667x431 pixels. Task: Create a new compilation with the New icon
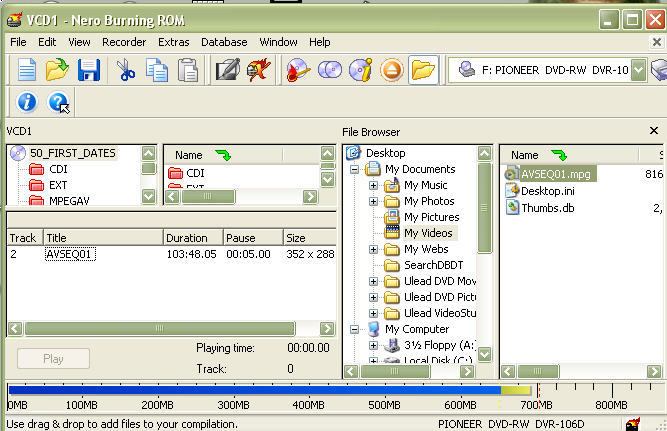click(x=27, y=70)
